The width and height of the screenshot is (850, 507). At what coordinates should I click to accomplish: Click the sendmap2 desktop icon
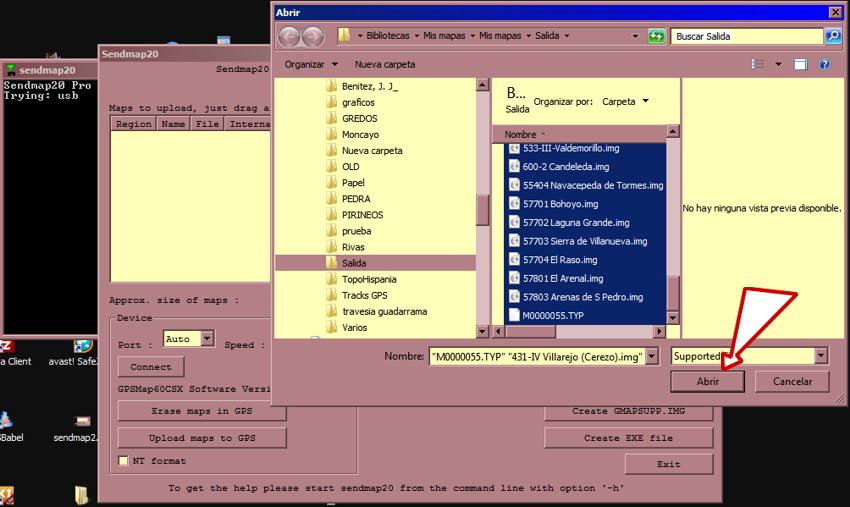[82, 421]
